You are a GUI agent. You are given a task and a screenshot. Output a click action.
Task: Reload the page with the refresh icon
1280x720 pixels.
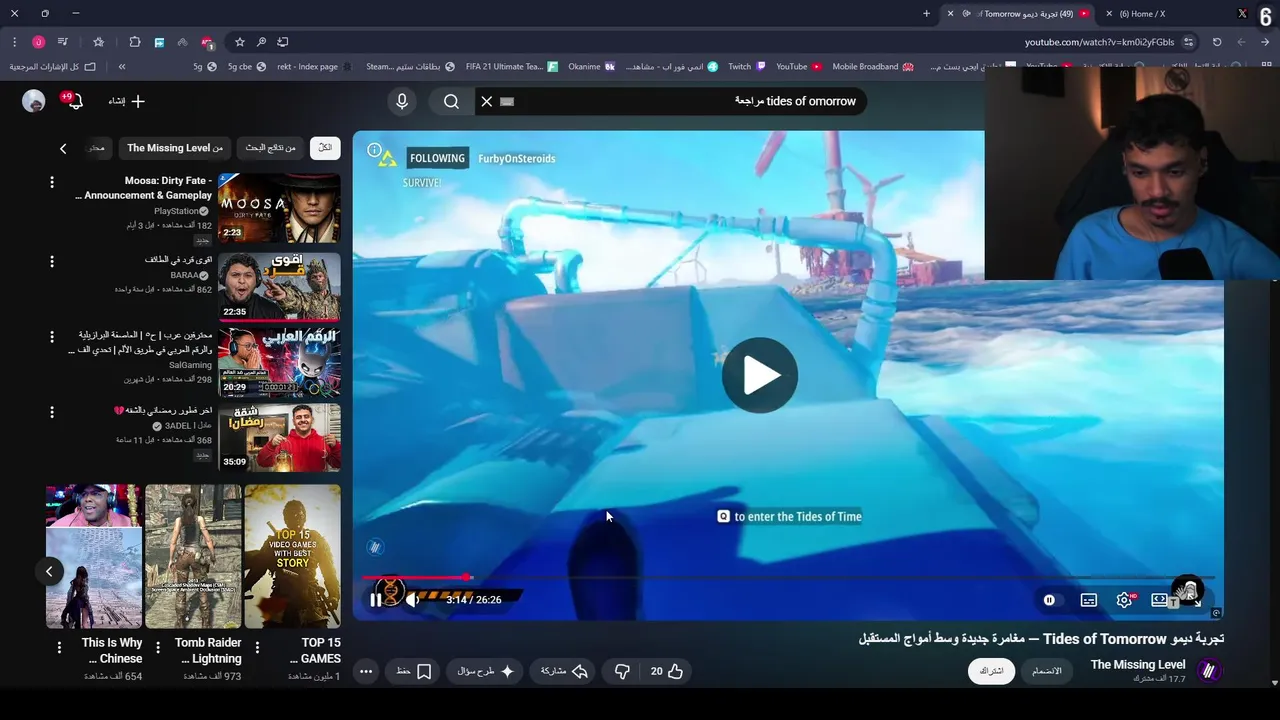(x=1217, y=42)
